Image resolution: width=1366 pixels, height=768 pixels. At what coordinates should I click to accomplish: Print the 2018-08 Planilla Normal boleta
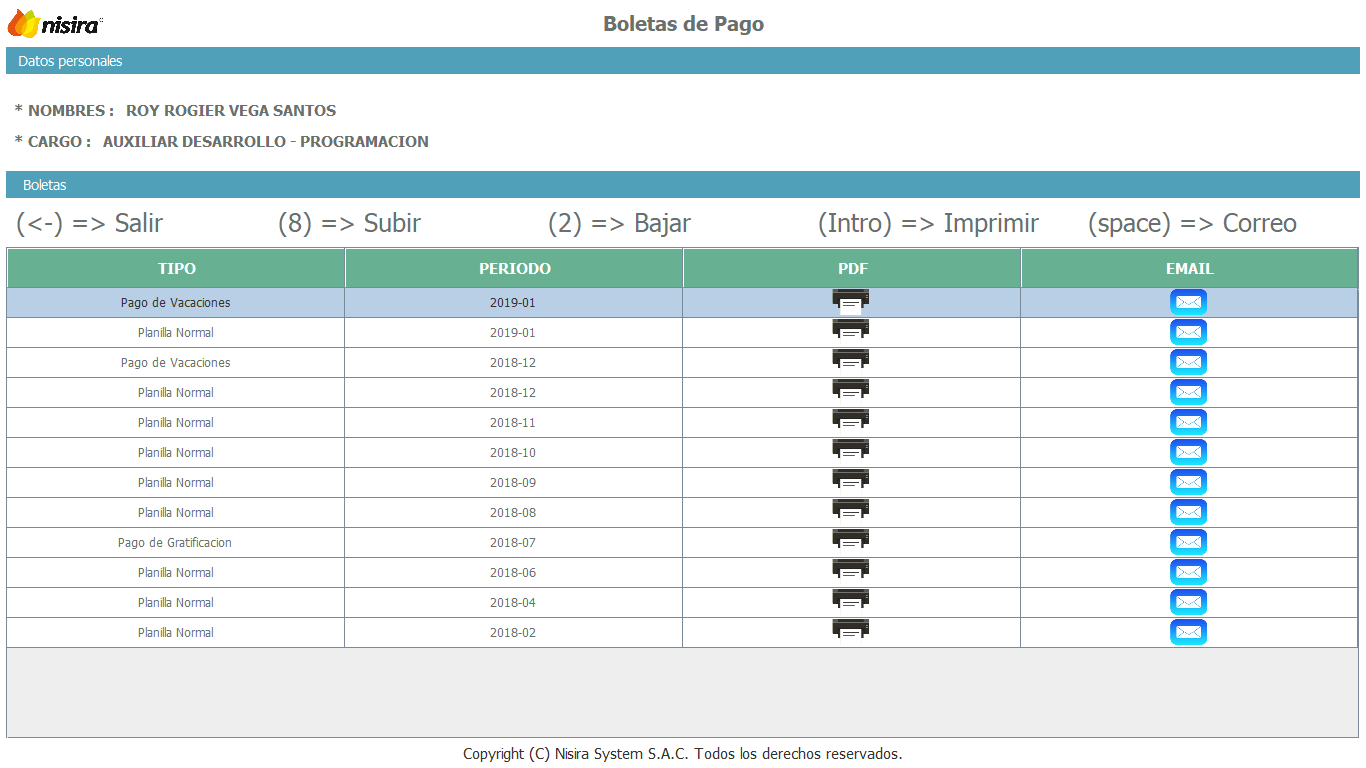(851, 511)
